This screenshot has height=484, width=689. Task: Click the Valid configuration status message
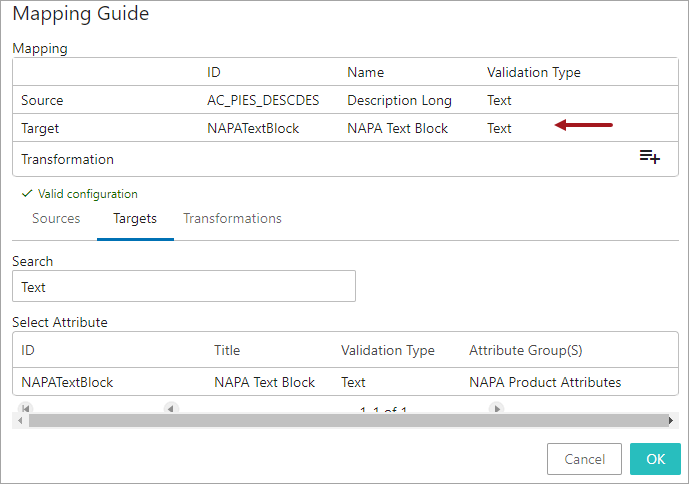tap(80, 193)
